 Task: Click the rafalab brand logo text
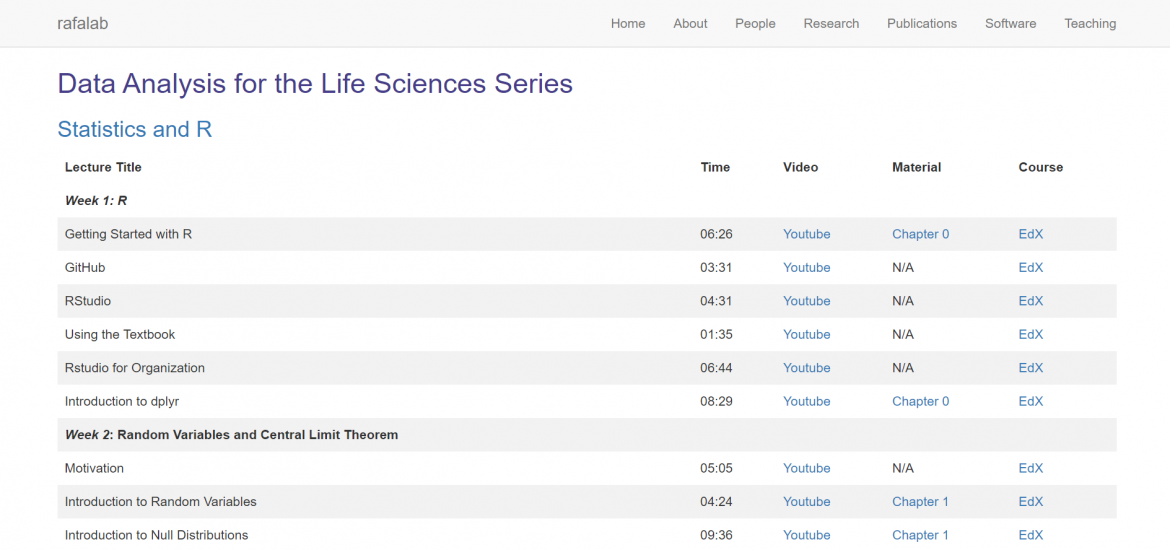[83, 23]
